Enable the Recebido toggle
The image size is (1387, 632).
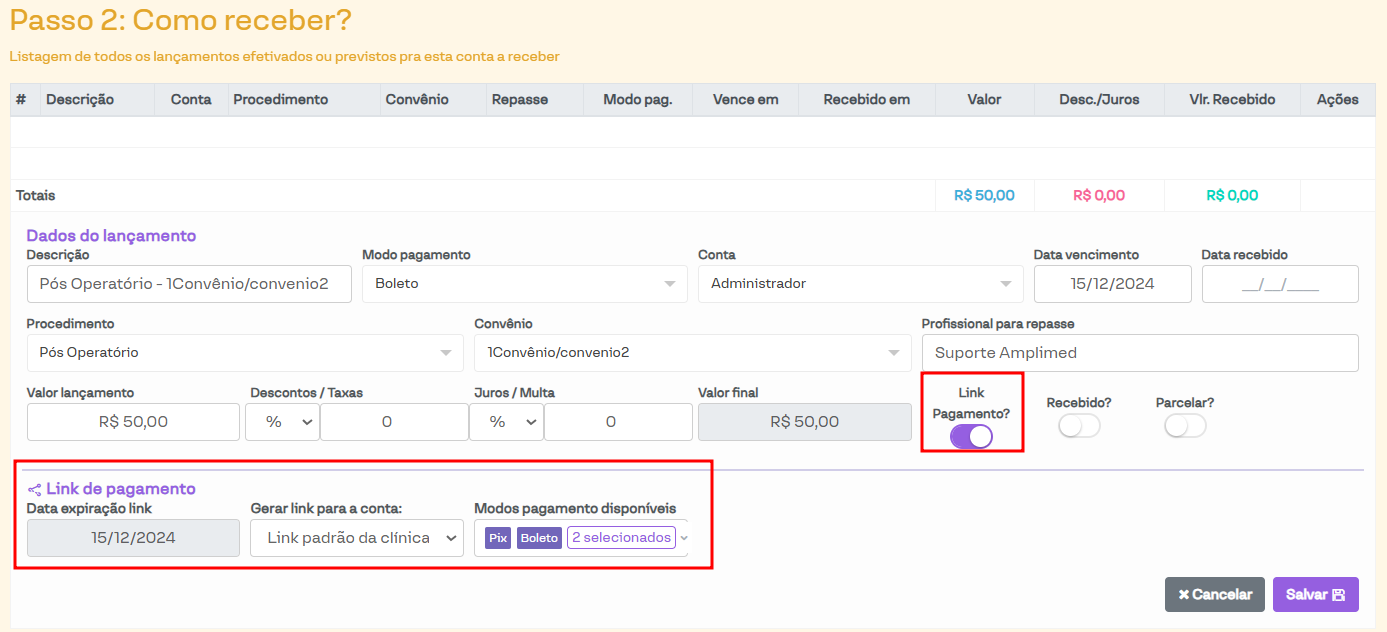coord(1079,426)
